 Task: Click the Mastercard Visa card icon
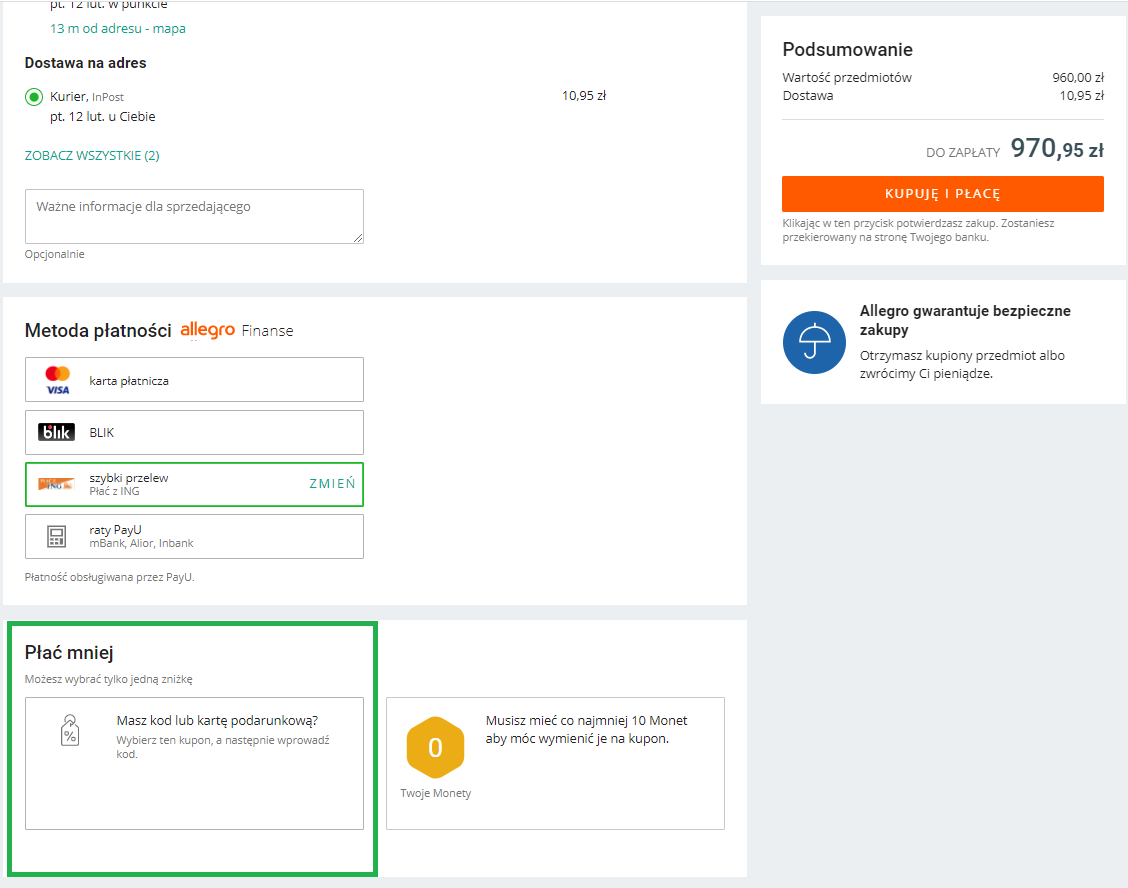coord(57,380)
